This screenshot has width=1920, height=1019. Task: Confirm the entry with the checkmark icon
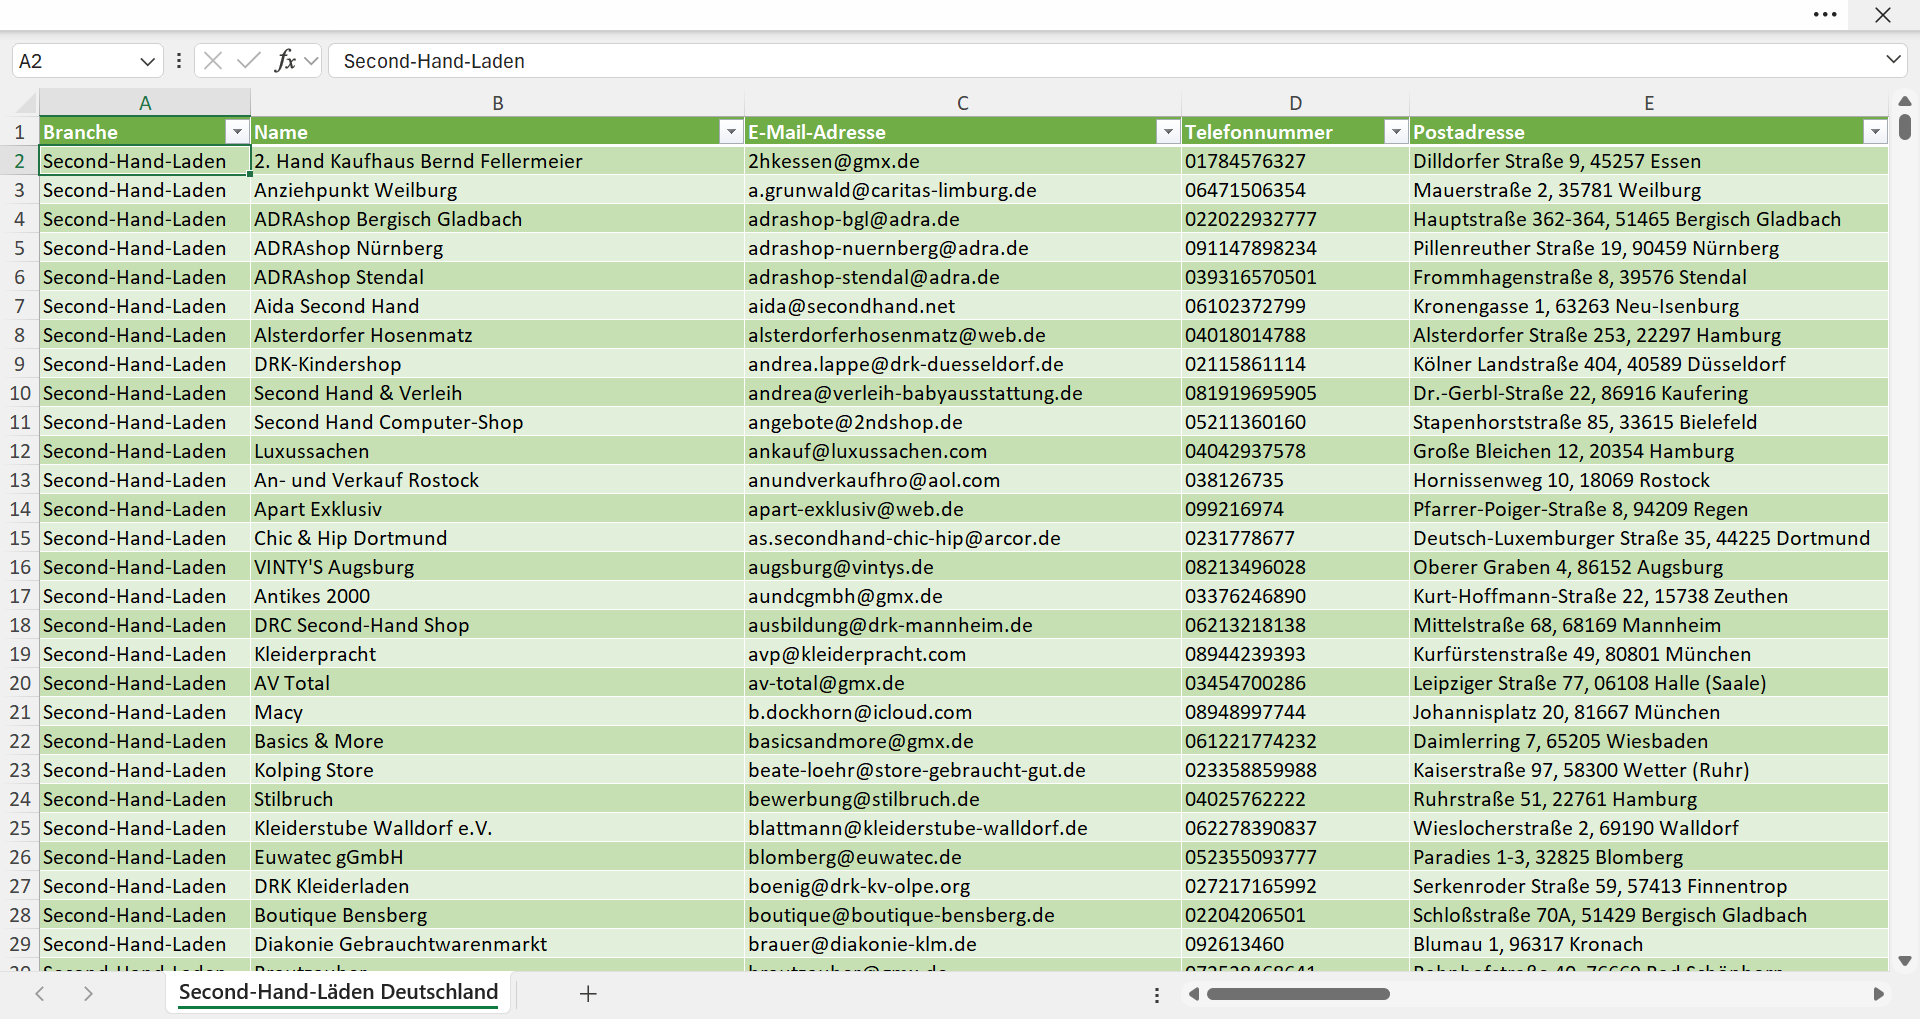point(249,61)
